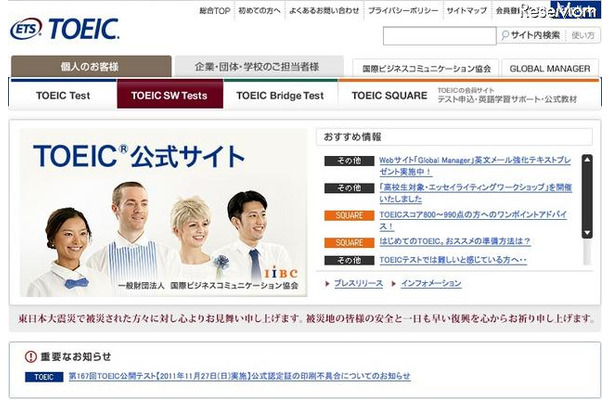Click the blue TOEIC tag in notices

point(44,377)
